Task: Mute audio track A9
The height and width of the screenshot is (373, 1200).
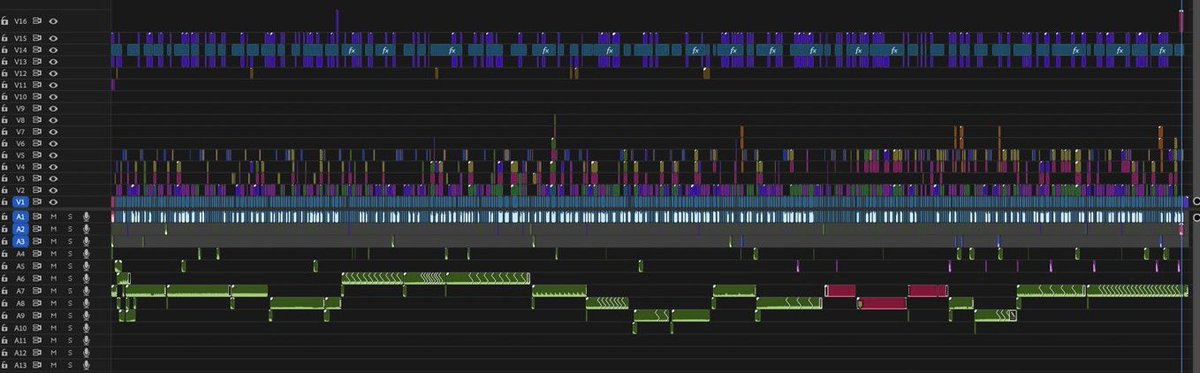Action: [53, 315]
